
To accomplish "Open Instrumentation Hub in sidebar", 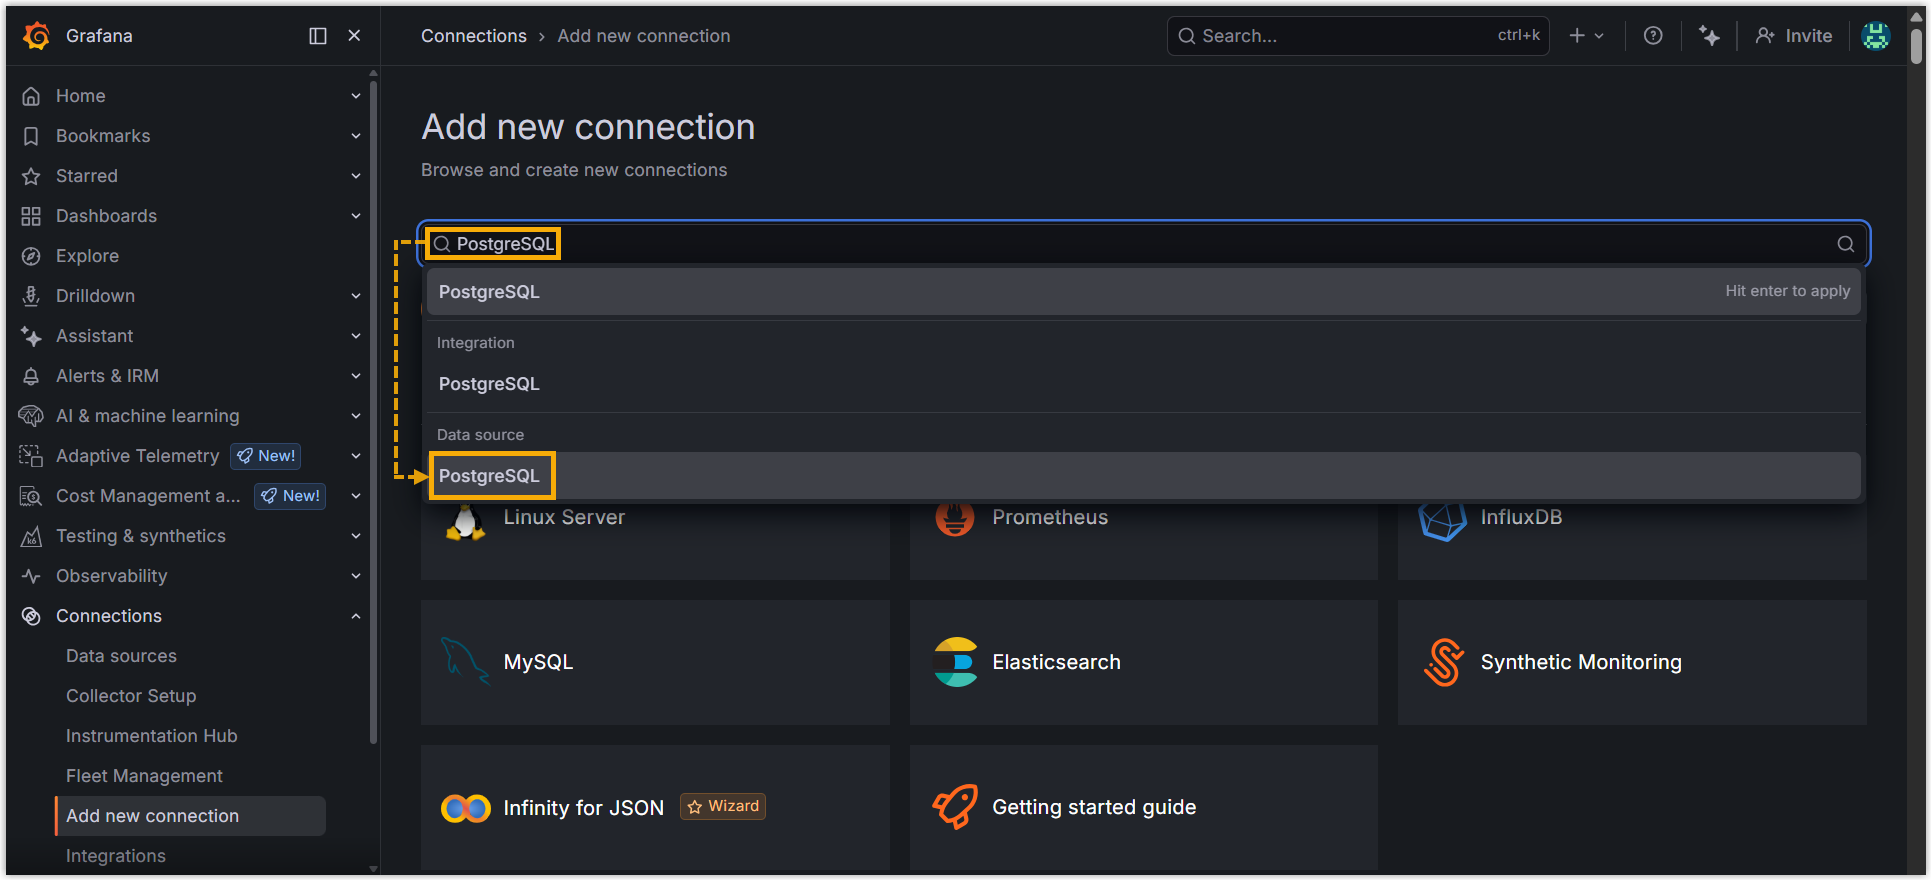I will click(151, 736).
